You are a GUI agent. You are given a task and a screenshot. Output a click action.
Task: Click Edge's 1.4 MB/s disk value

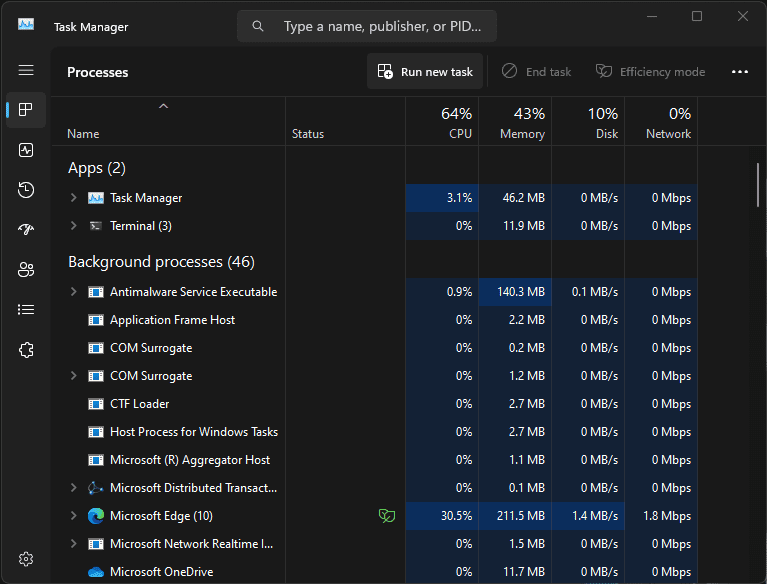(x=595, y=516)
